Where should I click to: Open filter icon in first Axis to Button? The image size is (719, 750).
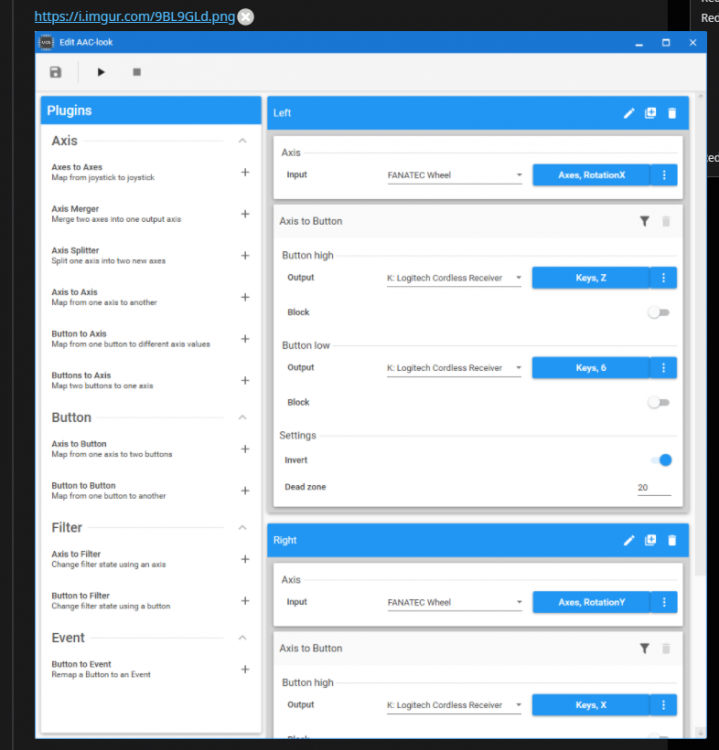pos(645,221)
